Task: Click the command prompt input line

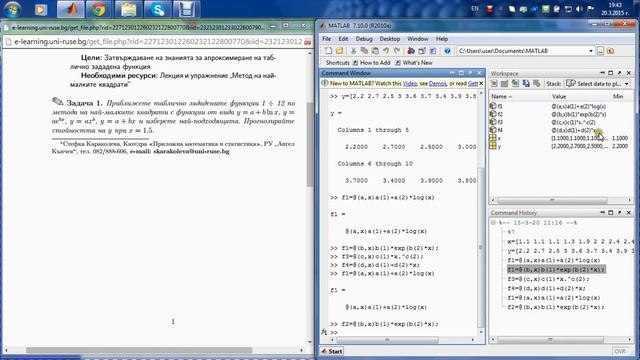Action: tap(404, 333)
